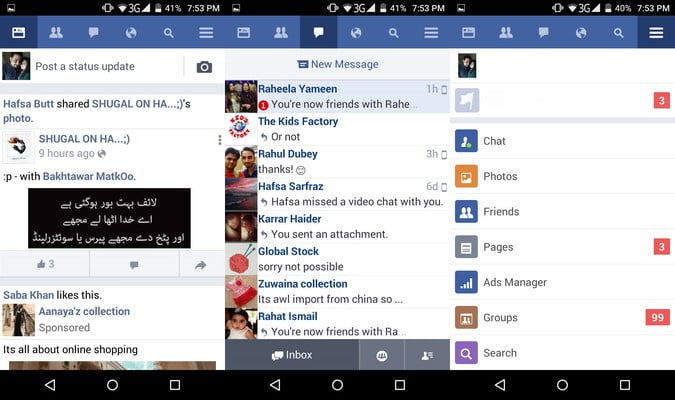Tap globe icon in right screen top bar

[581, 33]
